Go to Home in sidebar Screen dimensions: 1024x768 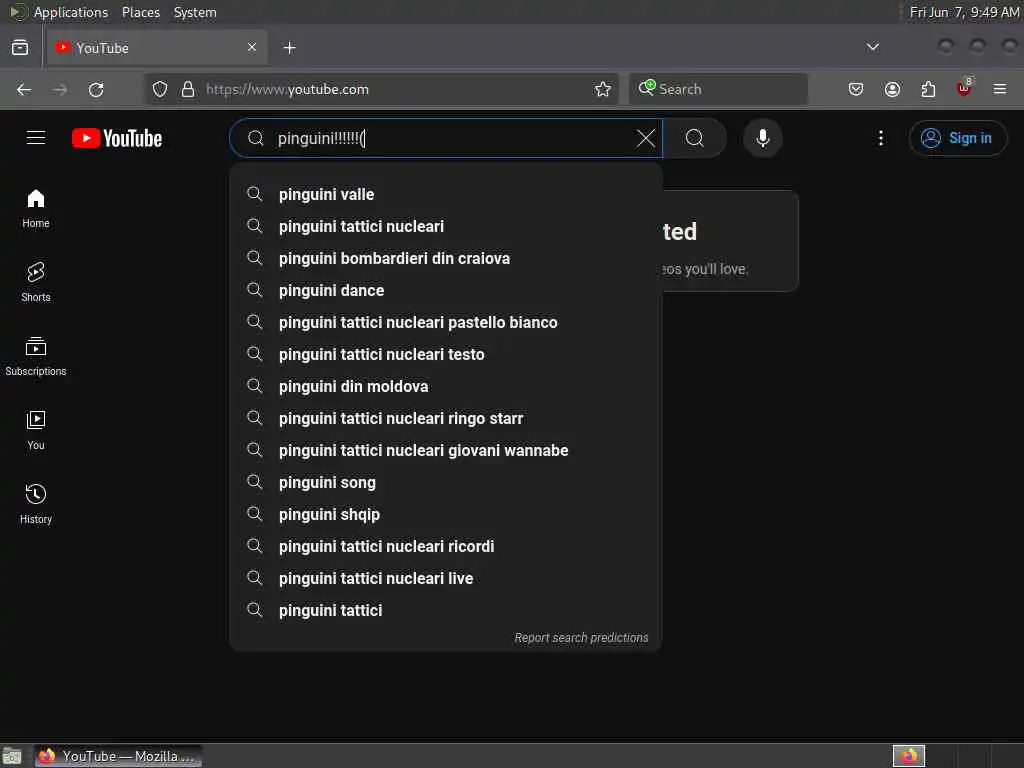[36, 209]
